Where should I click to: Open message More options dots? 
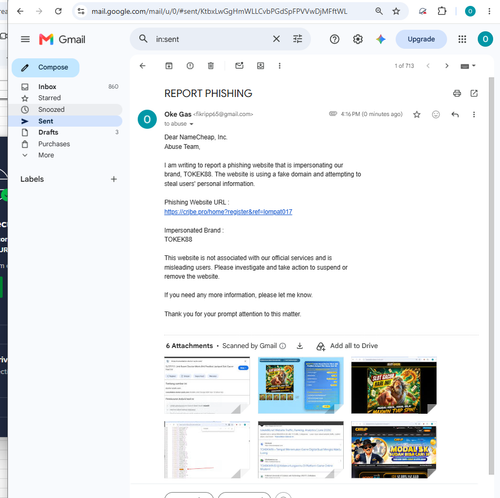point(474,115)
